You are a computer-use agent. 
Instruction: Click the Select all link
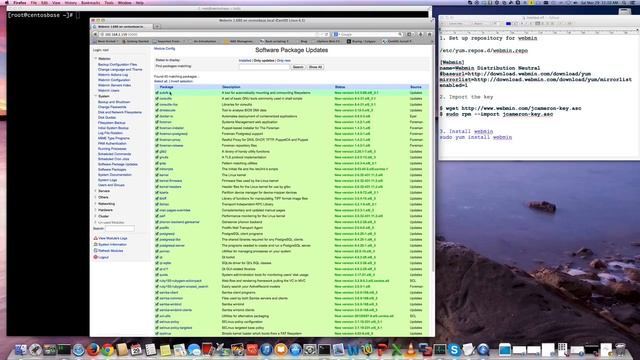160,81
